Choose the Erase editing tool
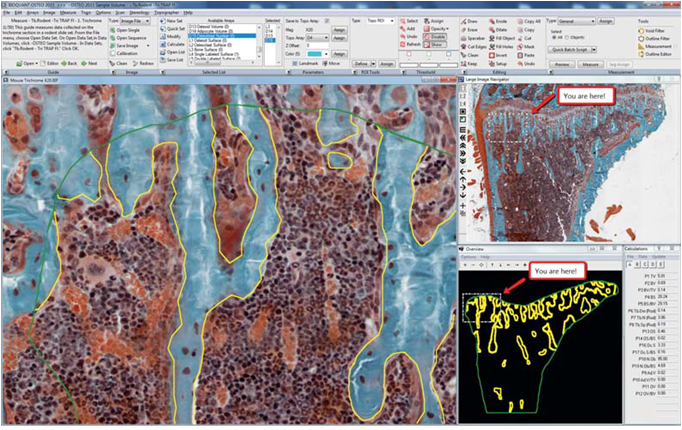The height and width of the screenshot is (430, 682). click(463, 28)
